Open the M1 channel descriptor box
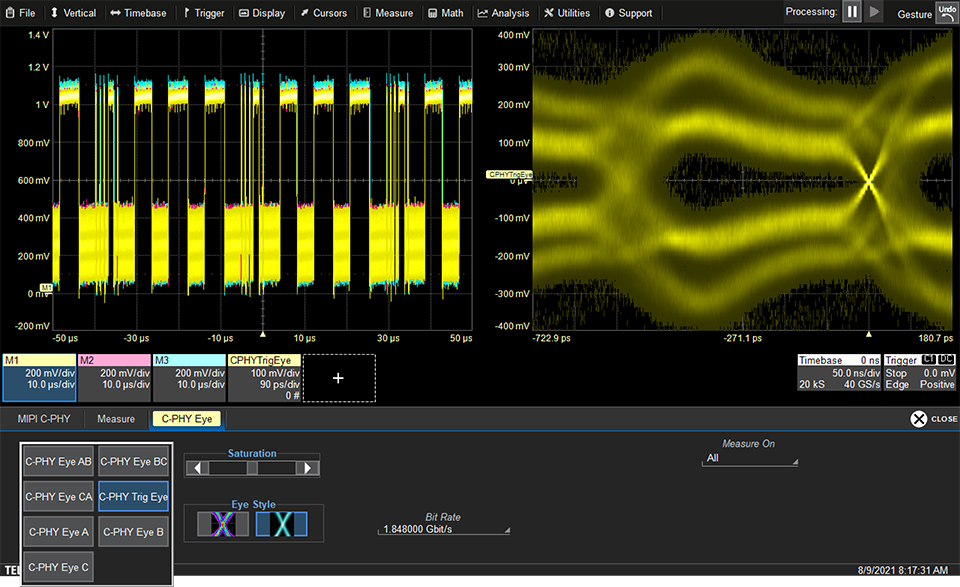This screenshot has width=960, height=587. click(39, 377)
